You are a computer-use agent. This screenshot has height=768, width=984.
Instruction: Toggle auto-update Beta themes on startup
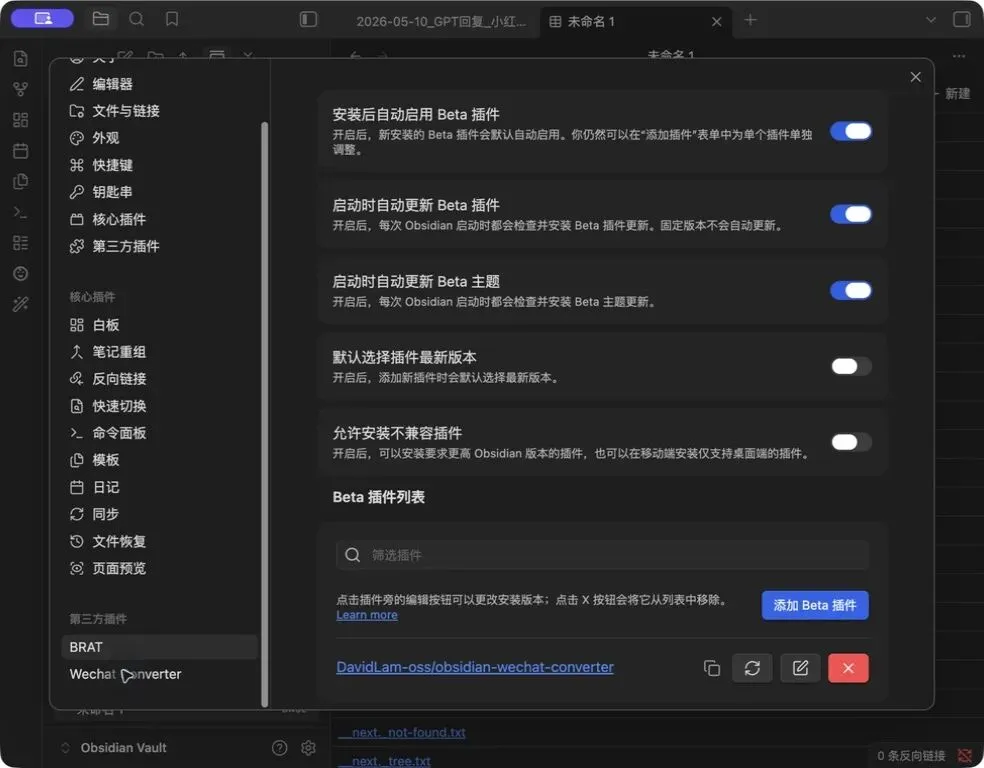point(850,291)
